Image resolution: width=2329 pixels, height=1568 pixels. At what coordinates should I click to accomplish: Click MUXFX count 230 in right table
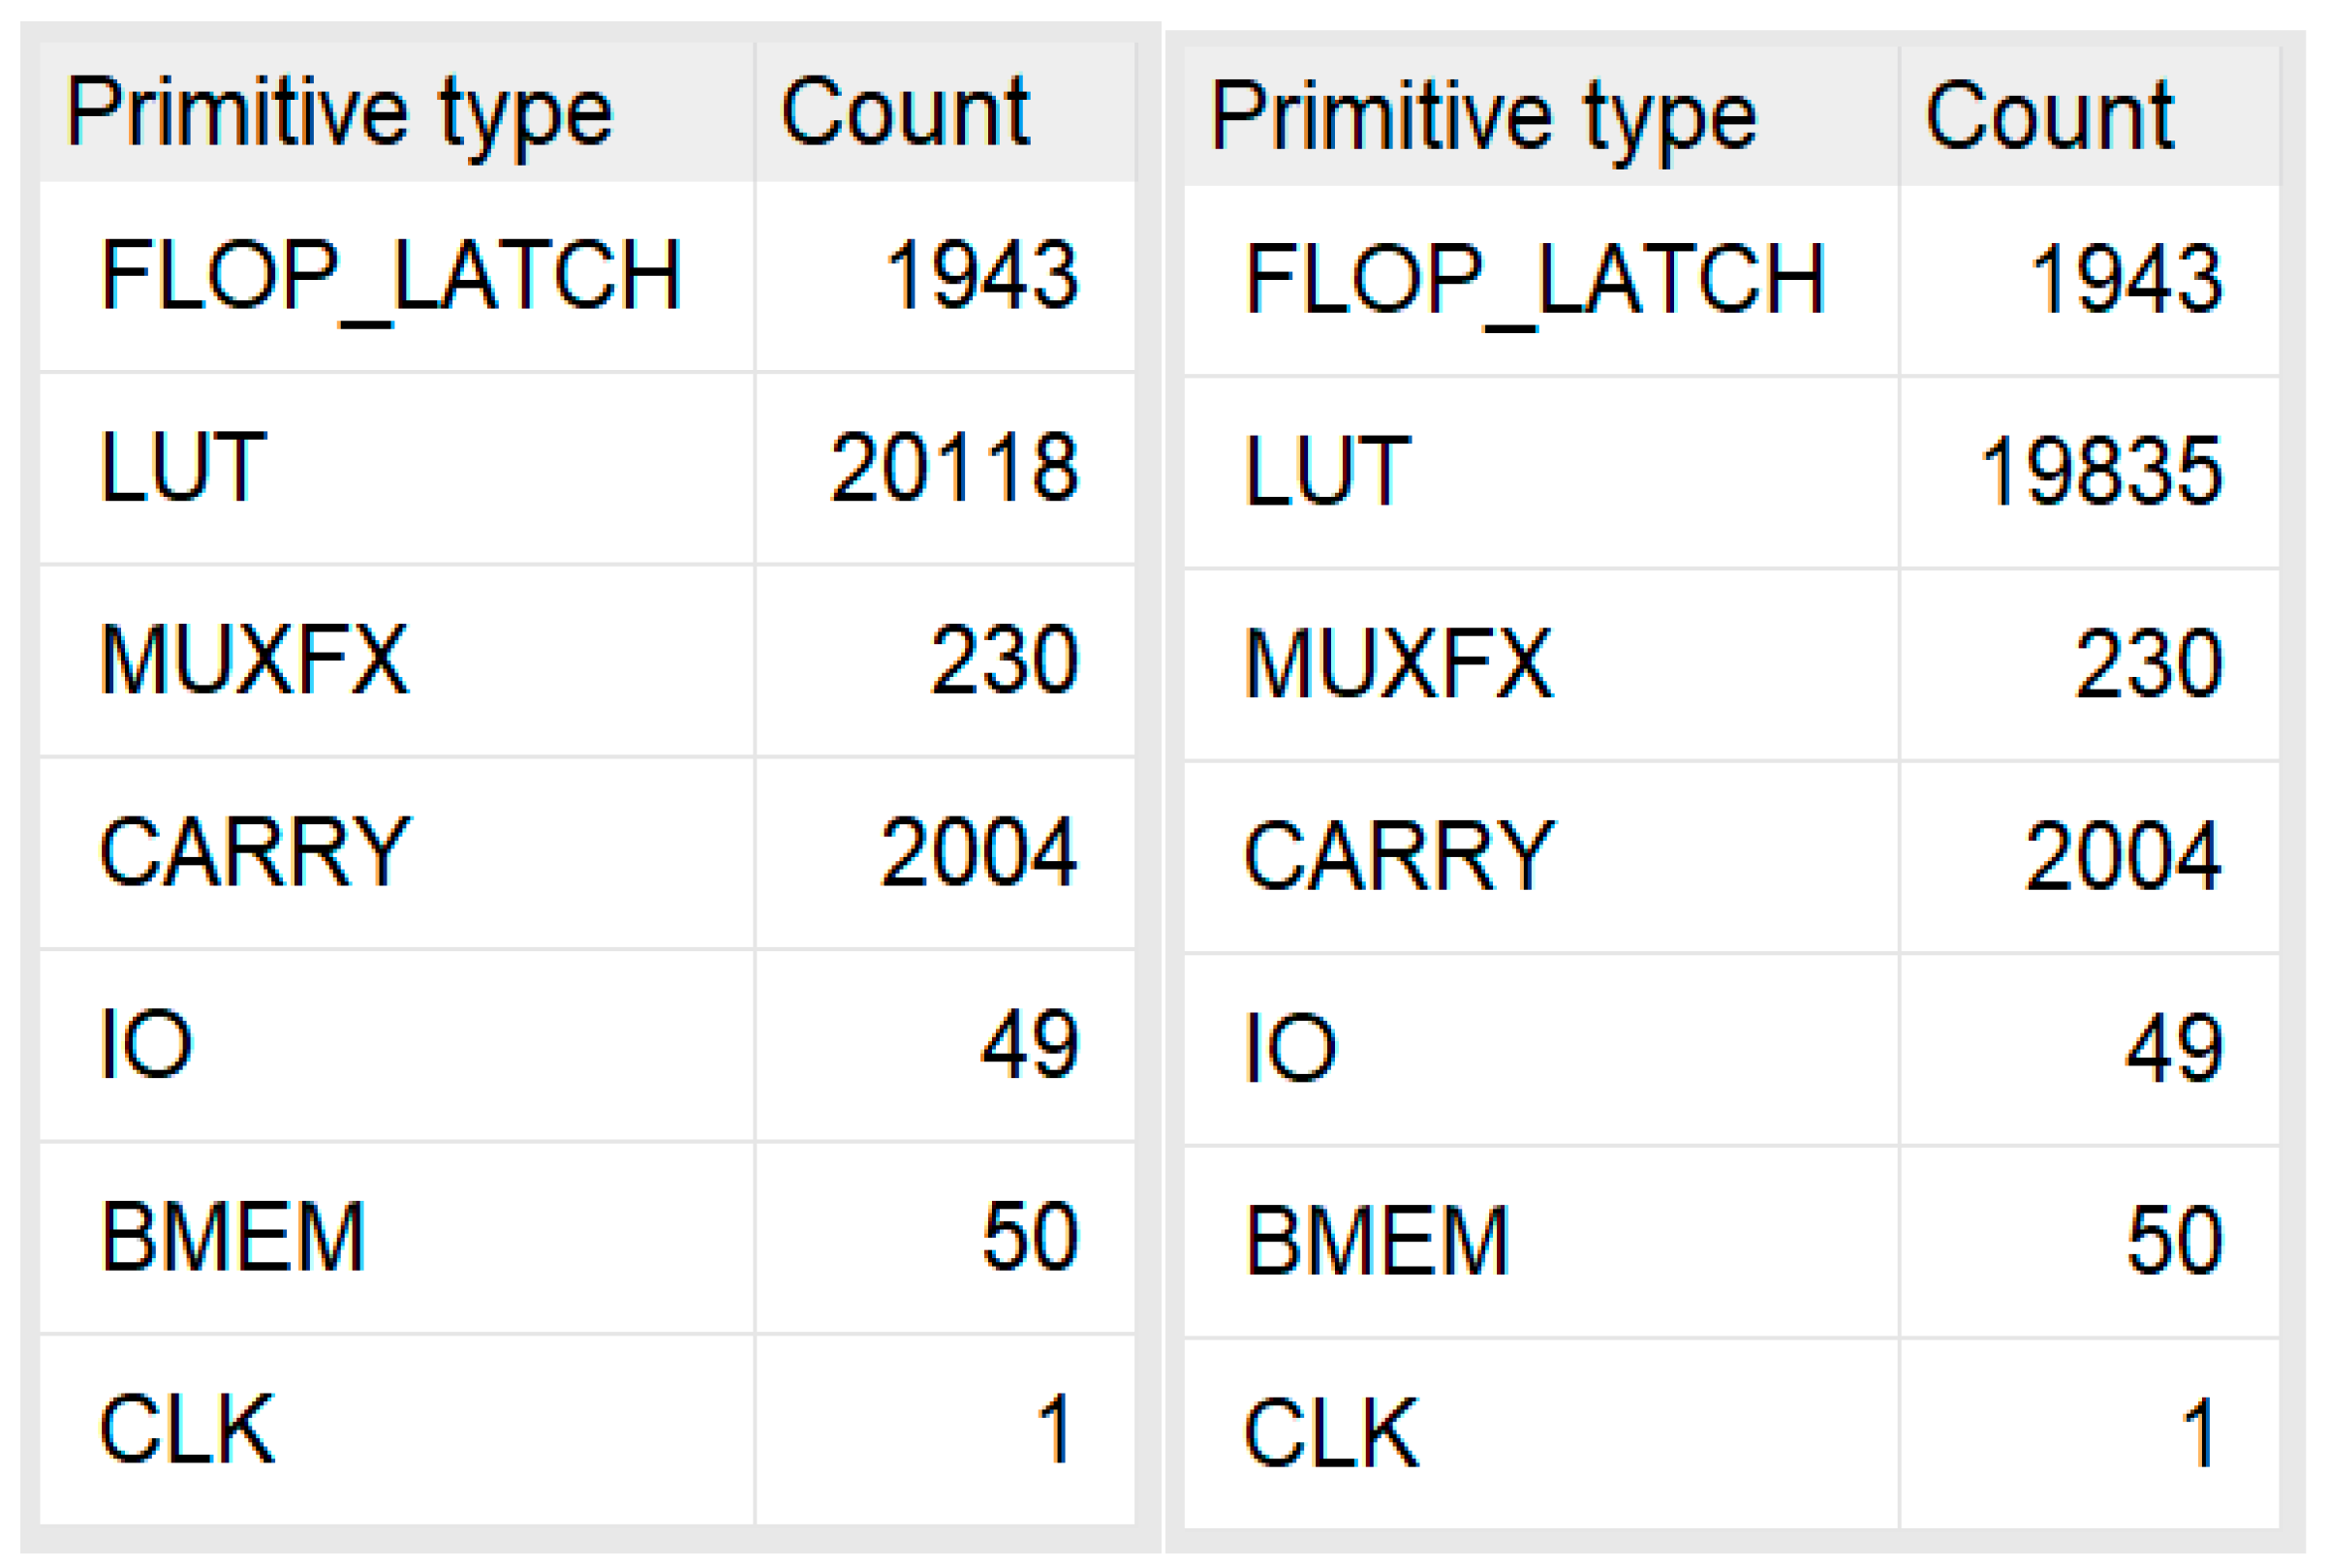2149,664
